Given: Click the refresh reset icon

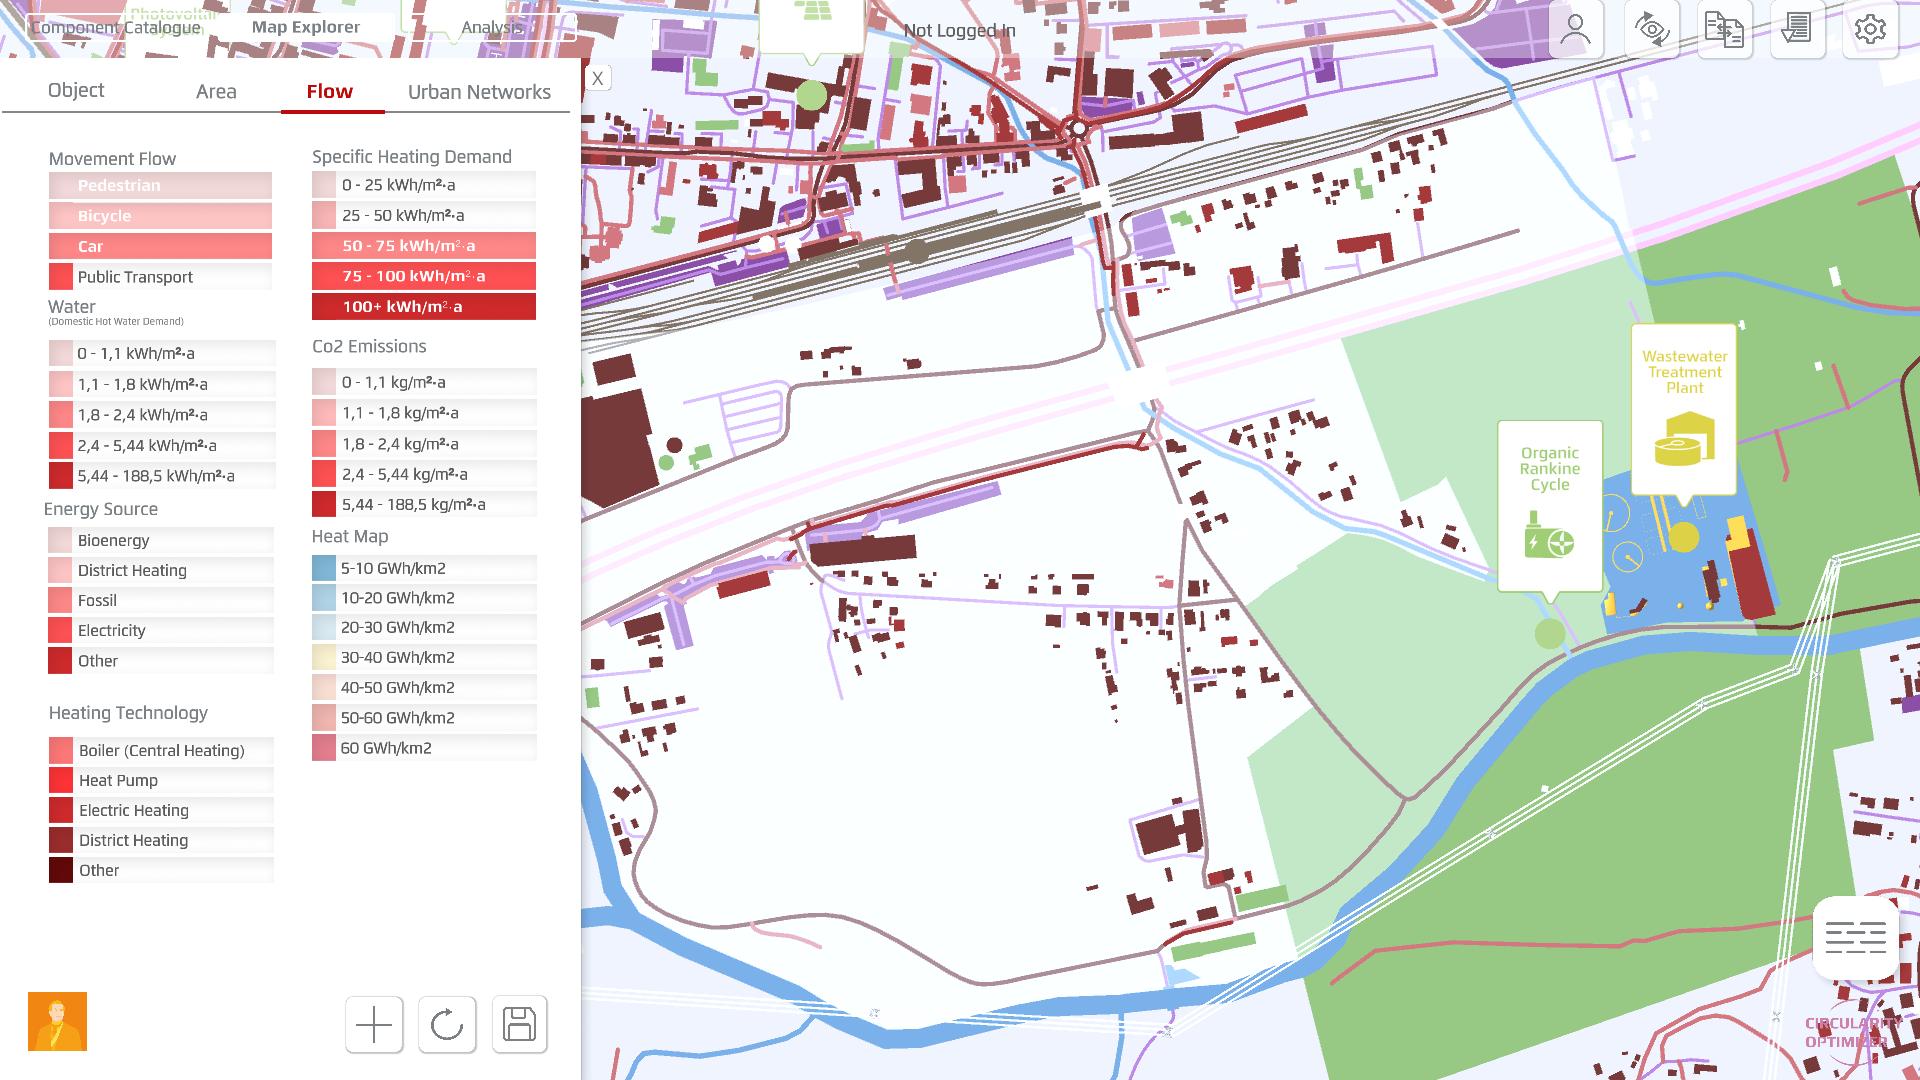Looking at the screenshot, I should pos(446,1024).
